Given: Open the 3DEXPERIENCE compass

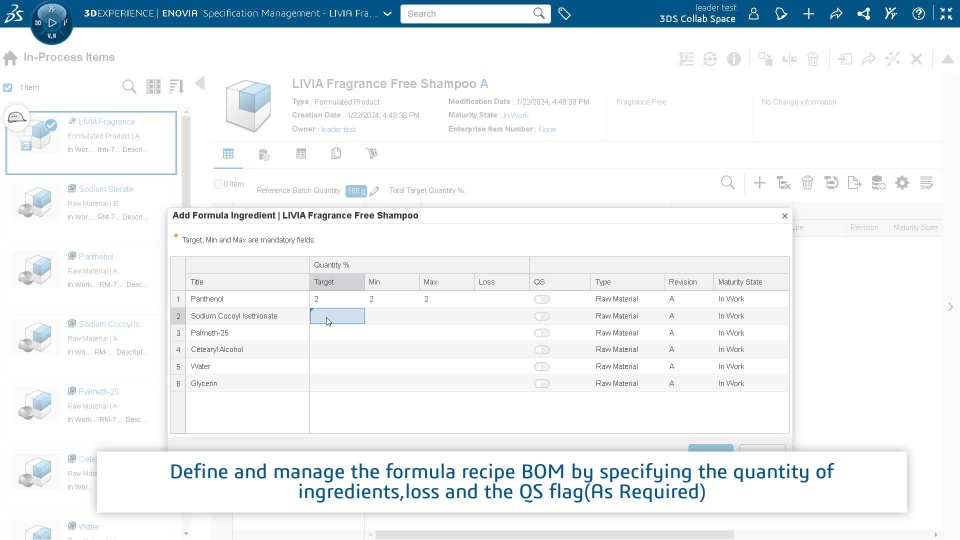Looking at the screenshot, I should pos(51,23).
